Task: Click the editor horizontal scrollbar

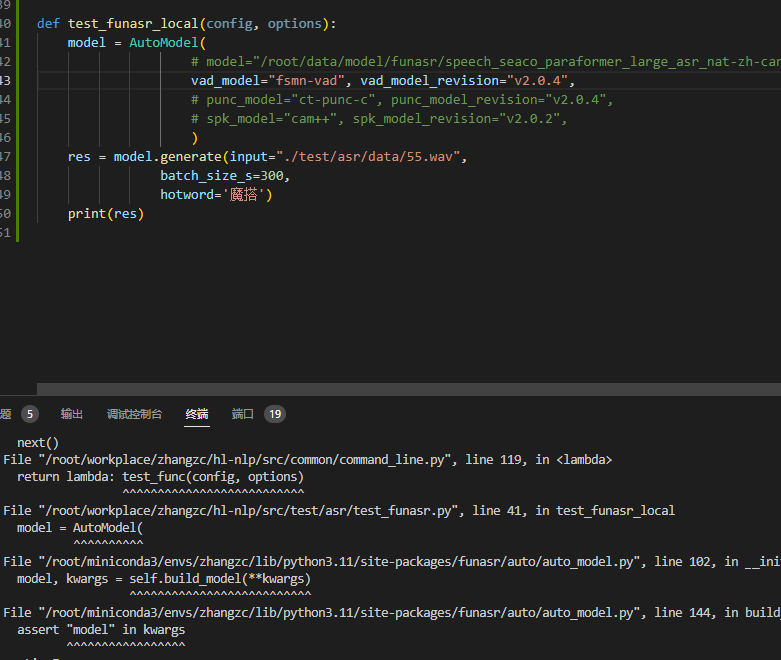Action: (x=408, y=389)
